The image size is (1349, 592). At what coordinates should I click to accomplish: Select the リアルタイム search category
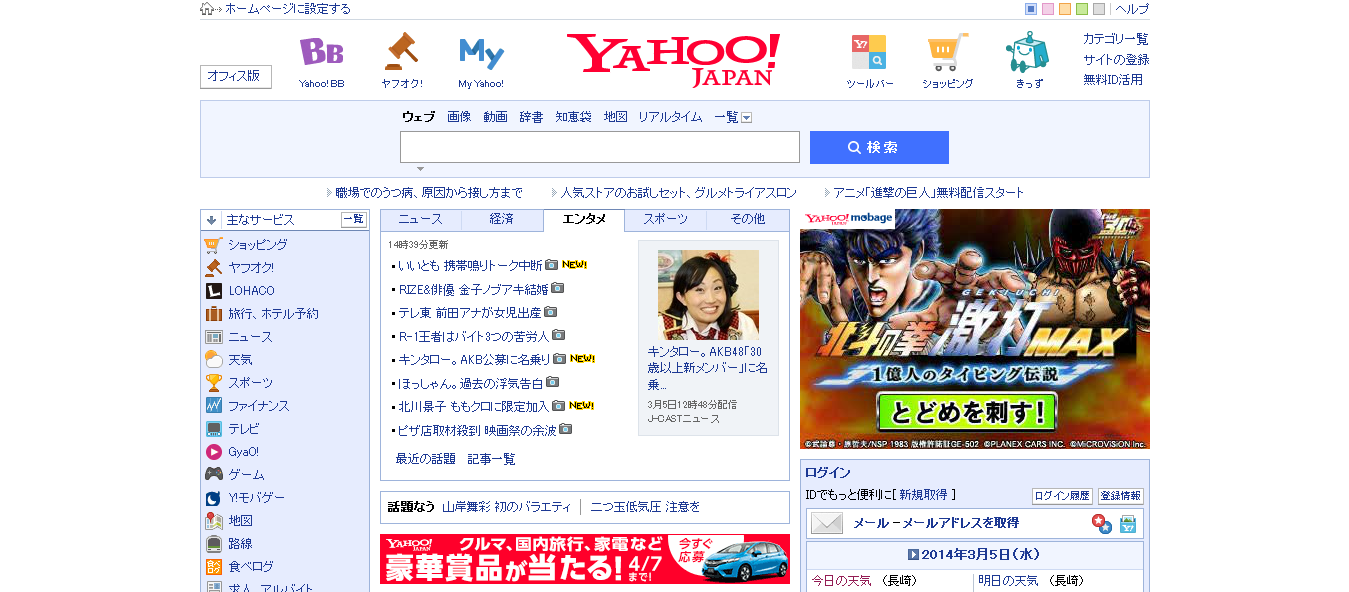tap(670, 117)
